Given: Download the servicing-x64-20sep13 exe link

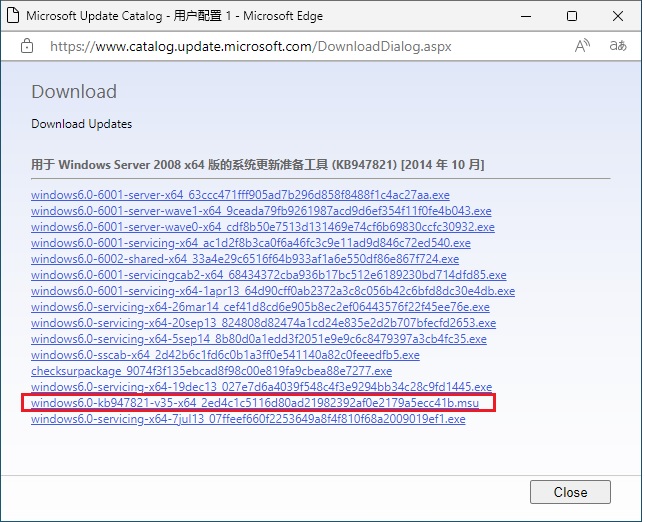Looking at the screenshot, I should click(x=263, y=323).
